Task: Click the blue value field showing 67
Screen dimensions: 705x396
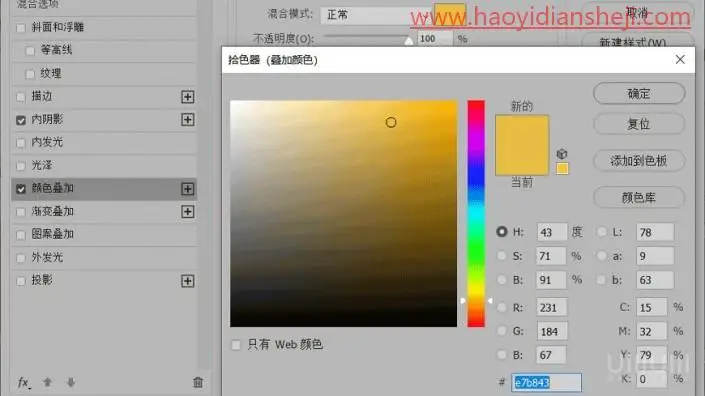Action: pyautogui.click(x=551, y=355)
